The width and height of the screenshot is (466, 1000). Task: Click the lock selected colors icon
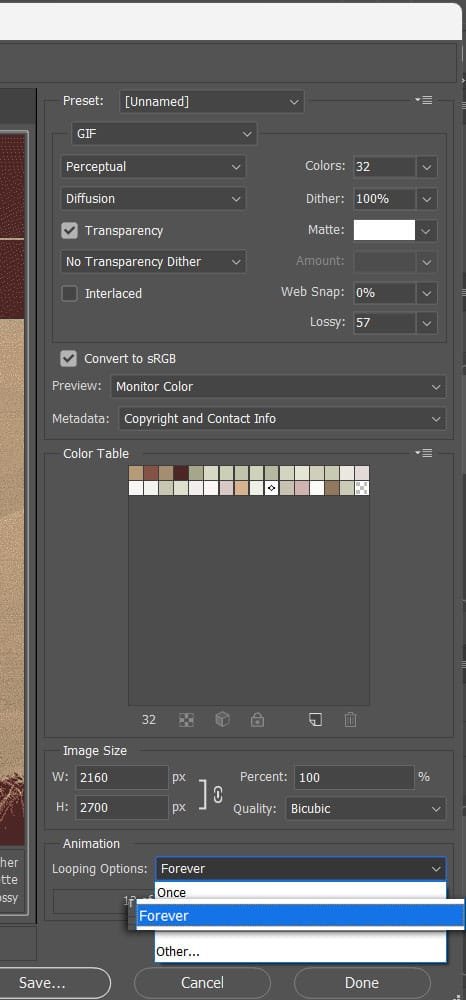pyautogui.click(x=258, y=720)
